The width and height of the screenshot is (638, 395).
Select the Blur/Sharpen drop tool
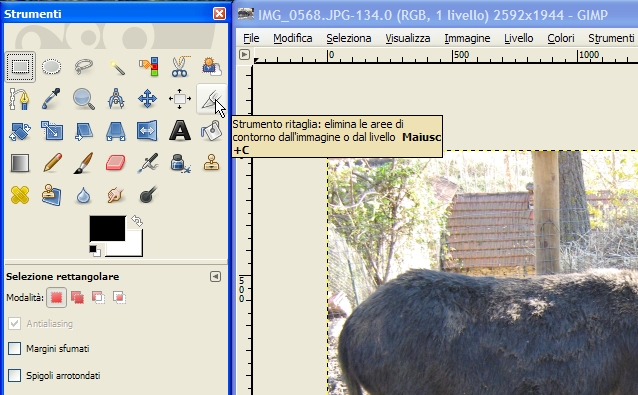[83, 196]
